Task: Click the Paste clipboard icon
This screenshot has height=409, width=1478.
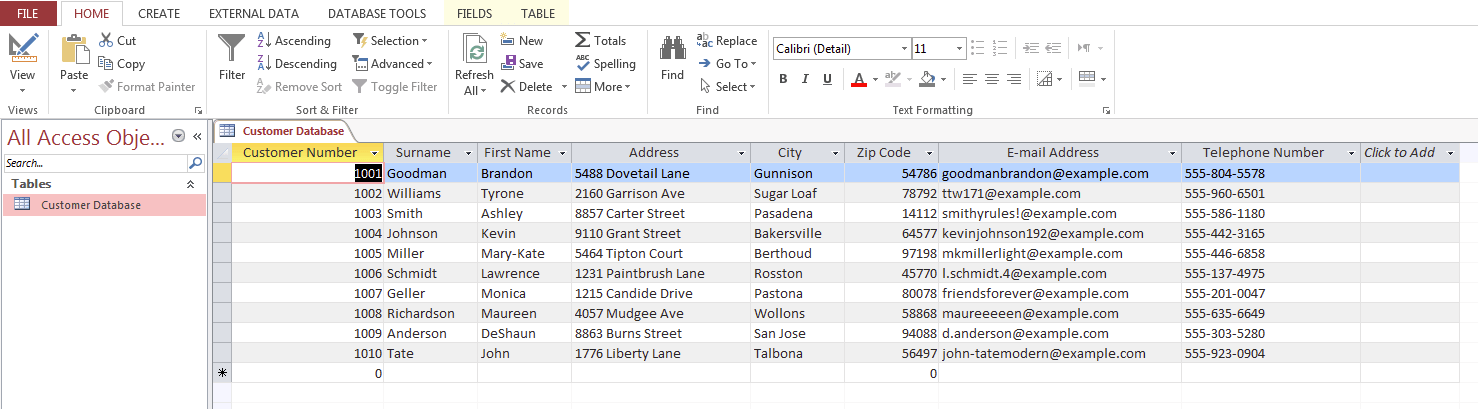Action: pos(74,50)
